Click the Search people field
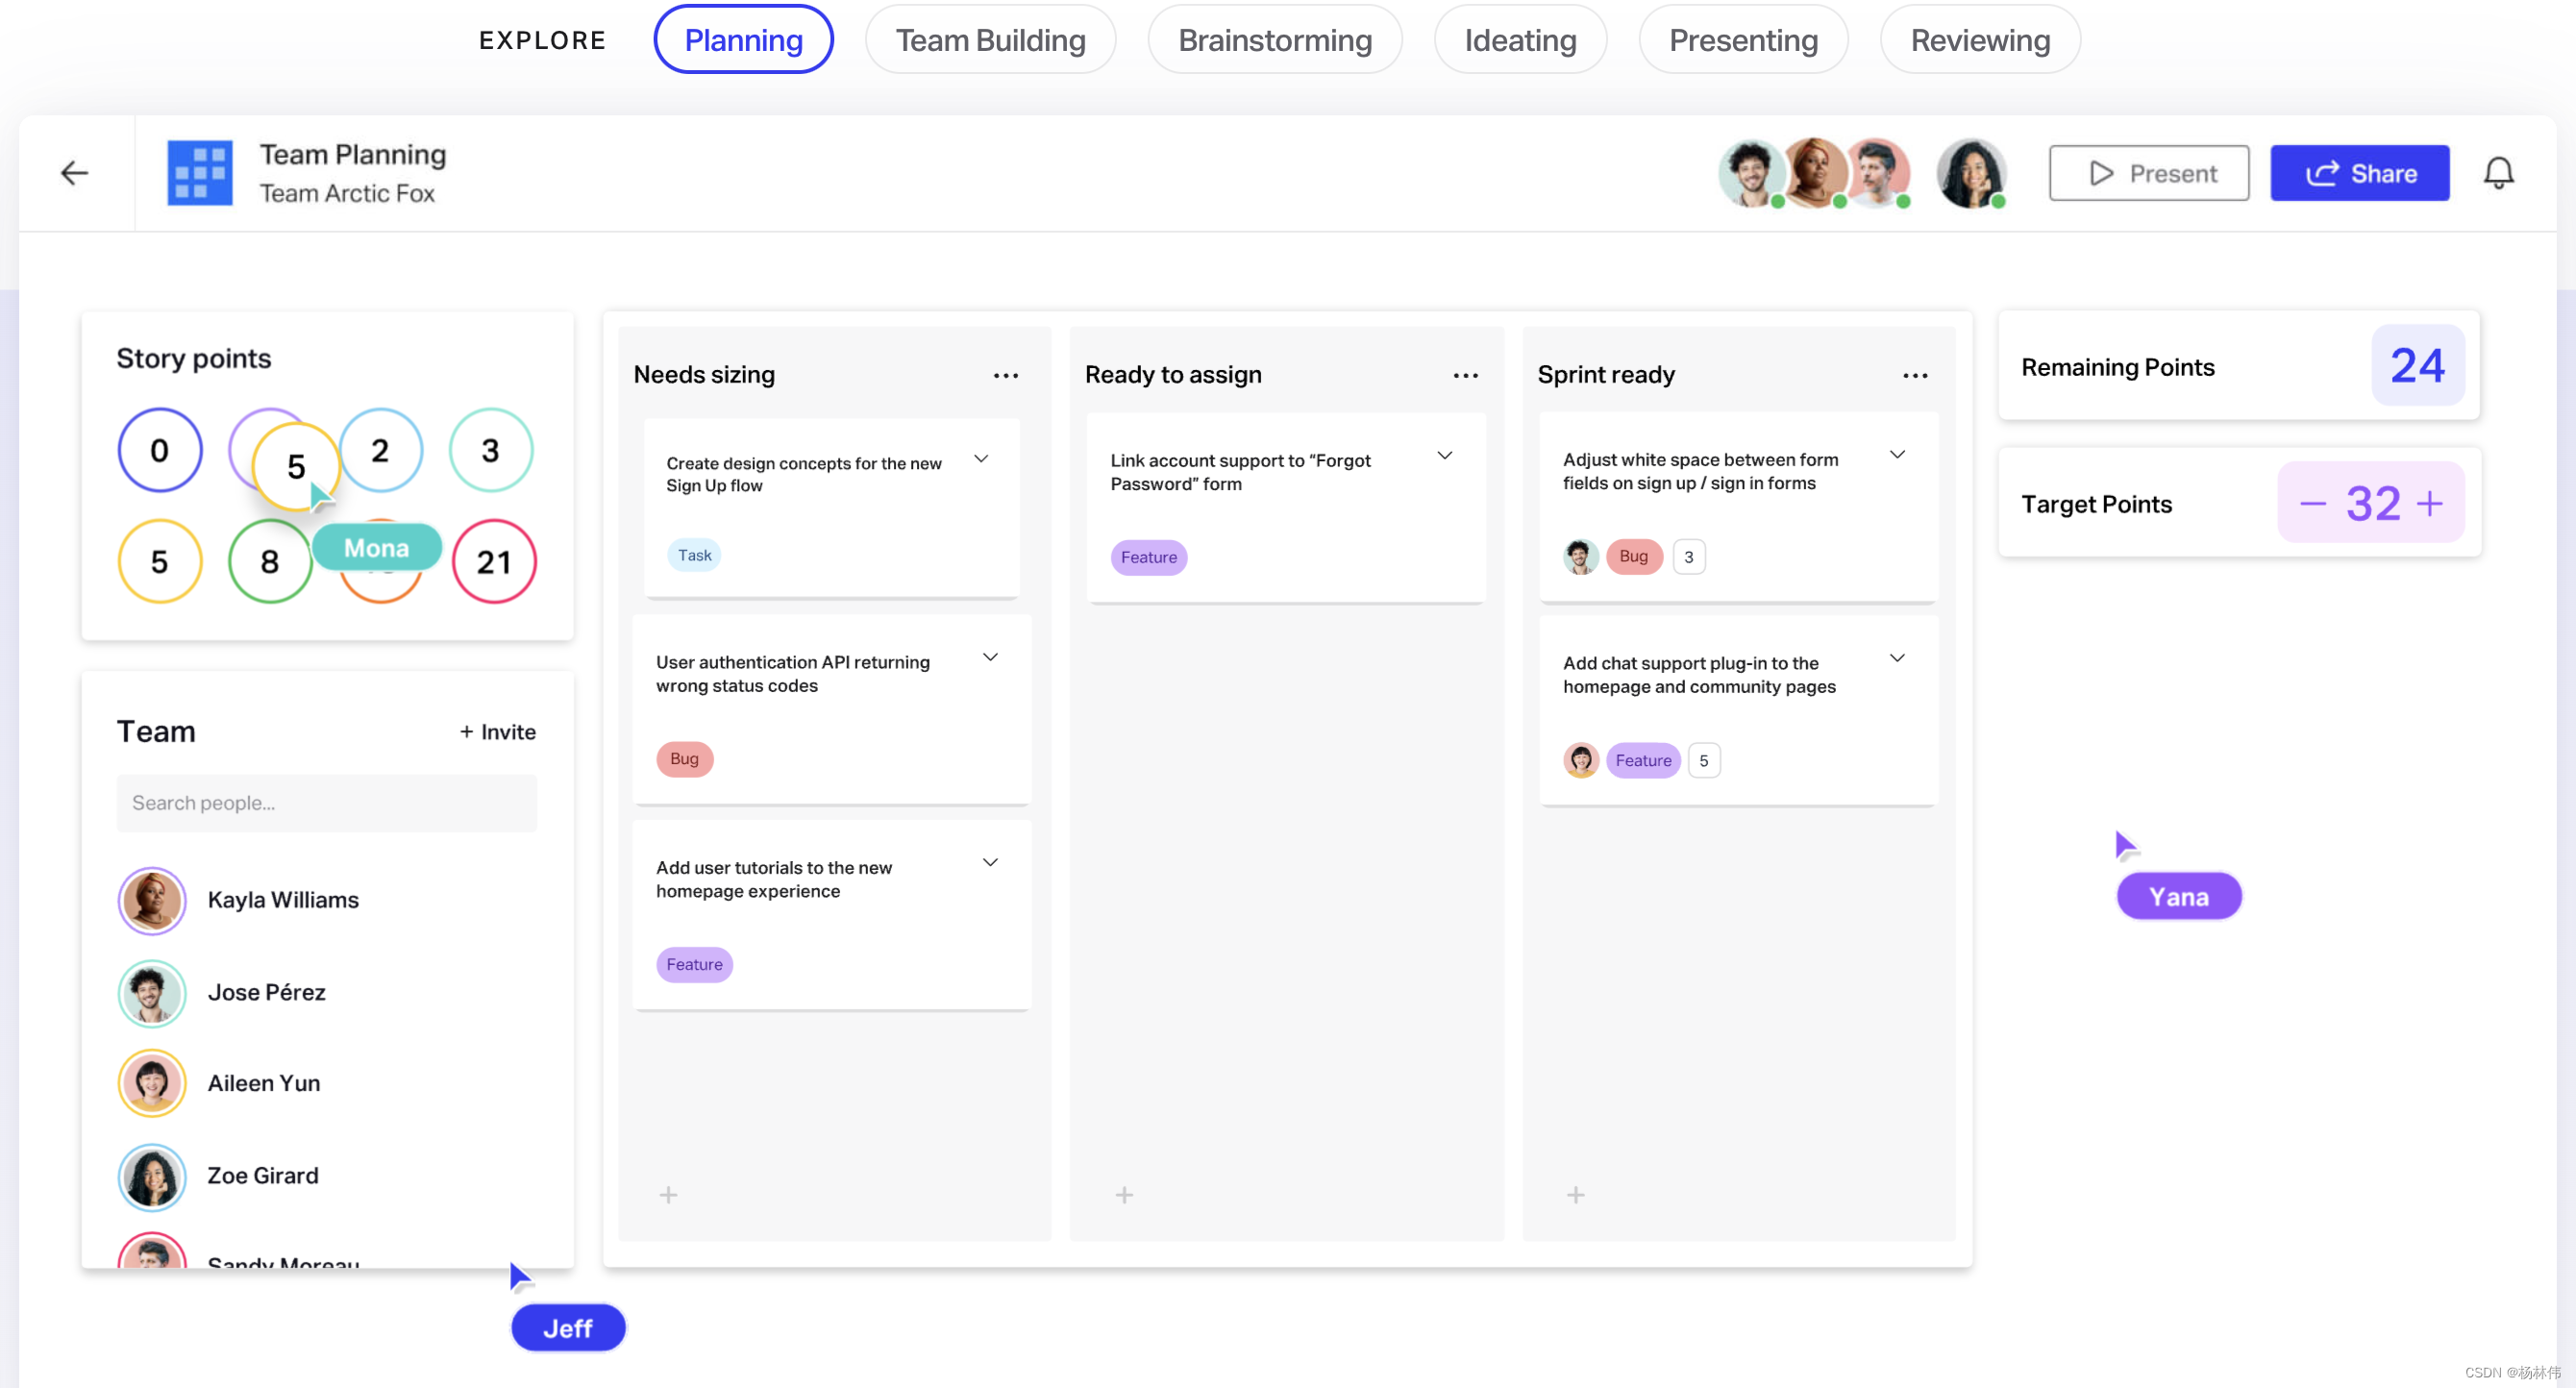 [x=326, y=803]
